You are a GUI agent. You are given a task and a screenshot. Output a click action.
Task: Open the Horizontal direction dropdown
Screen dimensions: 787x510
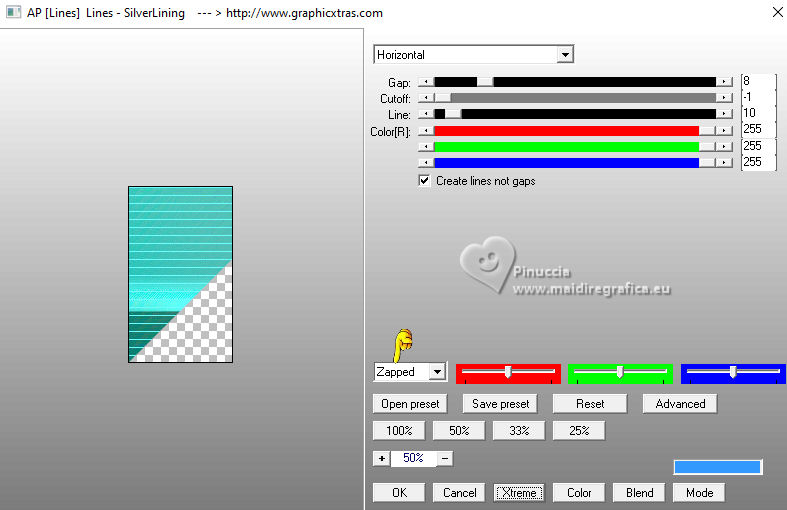pos(565,55)
